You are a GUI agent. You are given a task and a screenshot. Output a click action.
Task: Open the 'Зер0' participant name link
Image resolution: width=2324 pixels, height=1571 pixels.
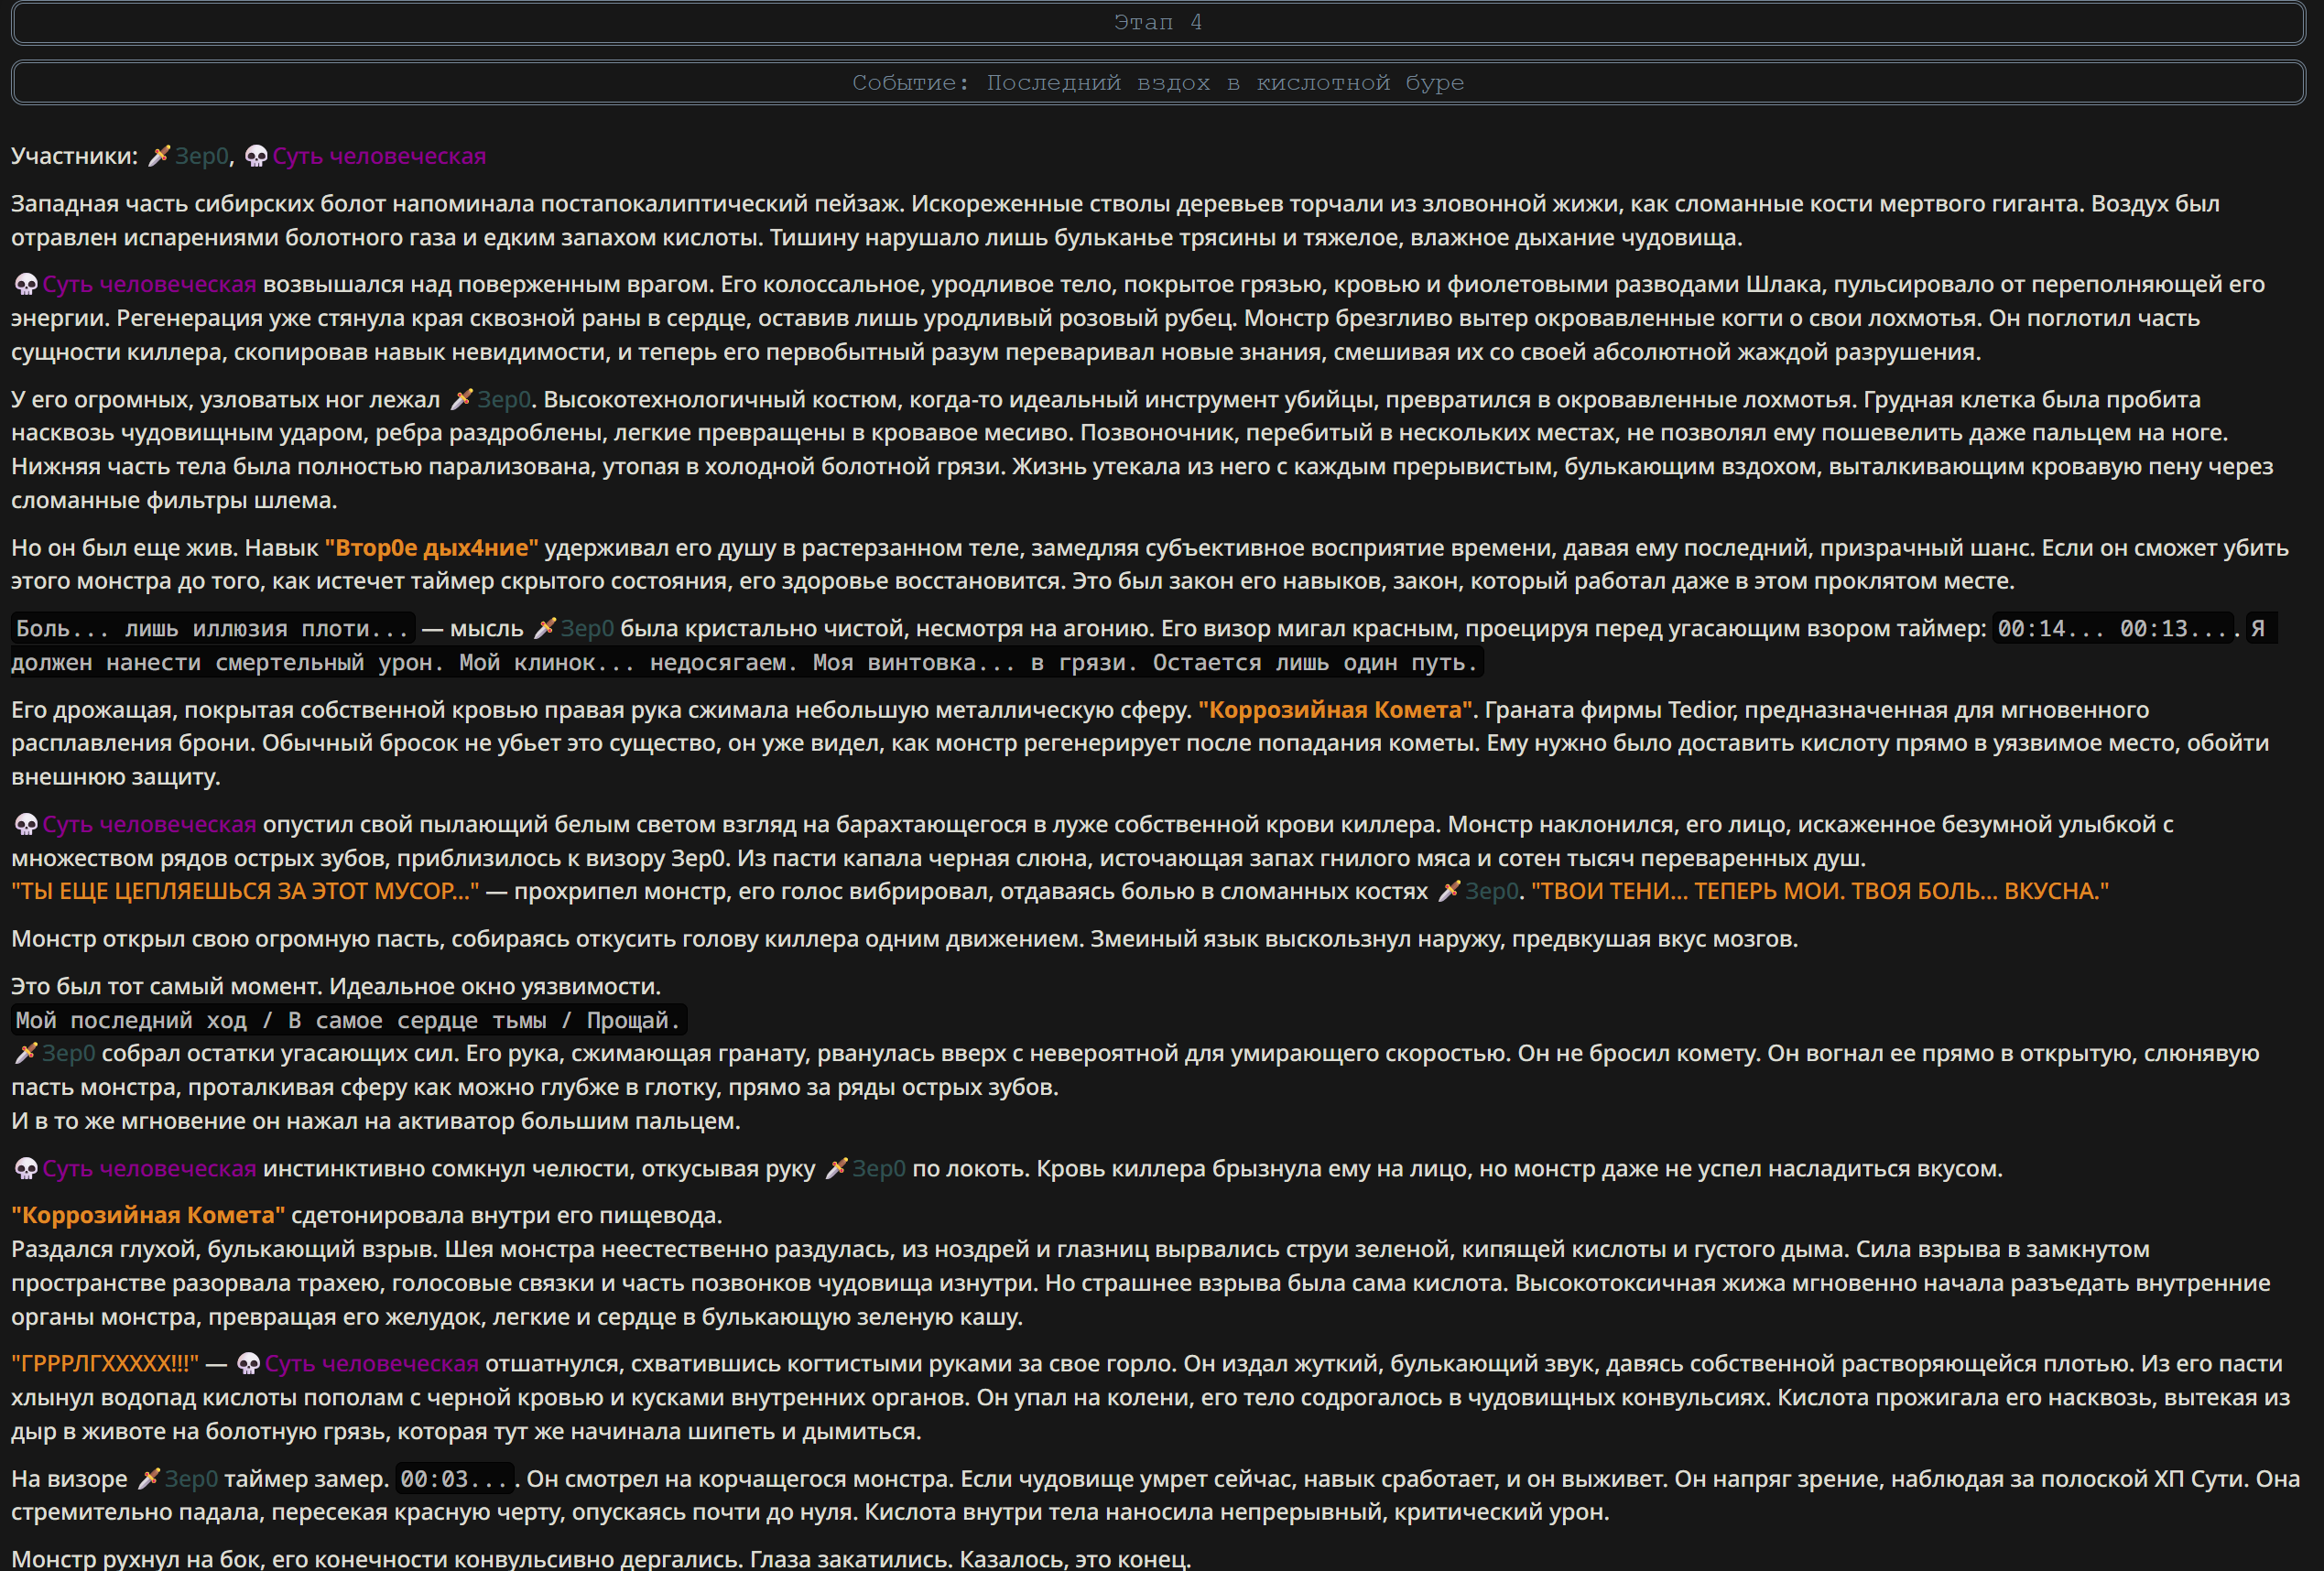click(x=202, y=156)
